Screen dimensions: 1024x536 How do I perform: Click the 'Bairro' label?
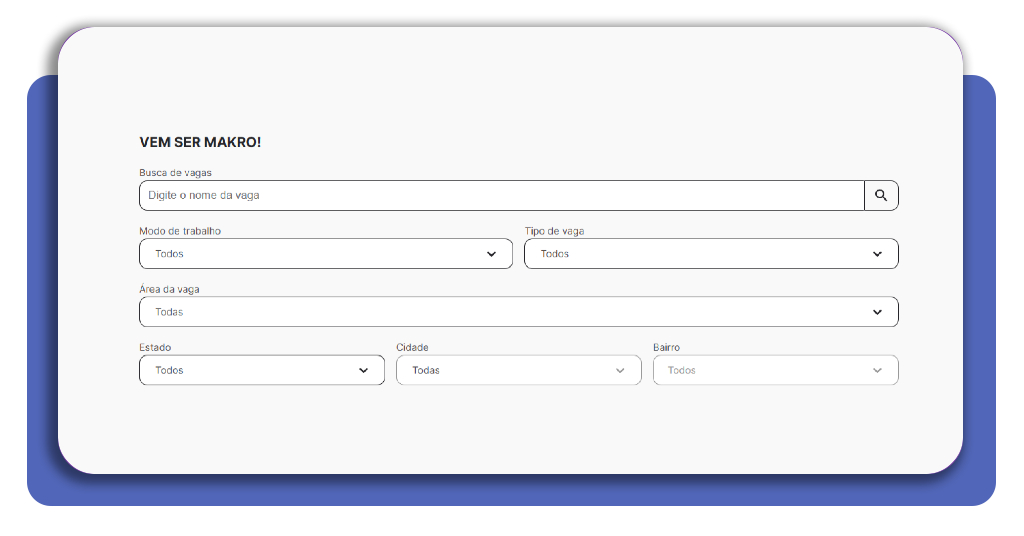666,347
